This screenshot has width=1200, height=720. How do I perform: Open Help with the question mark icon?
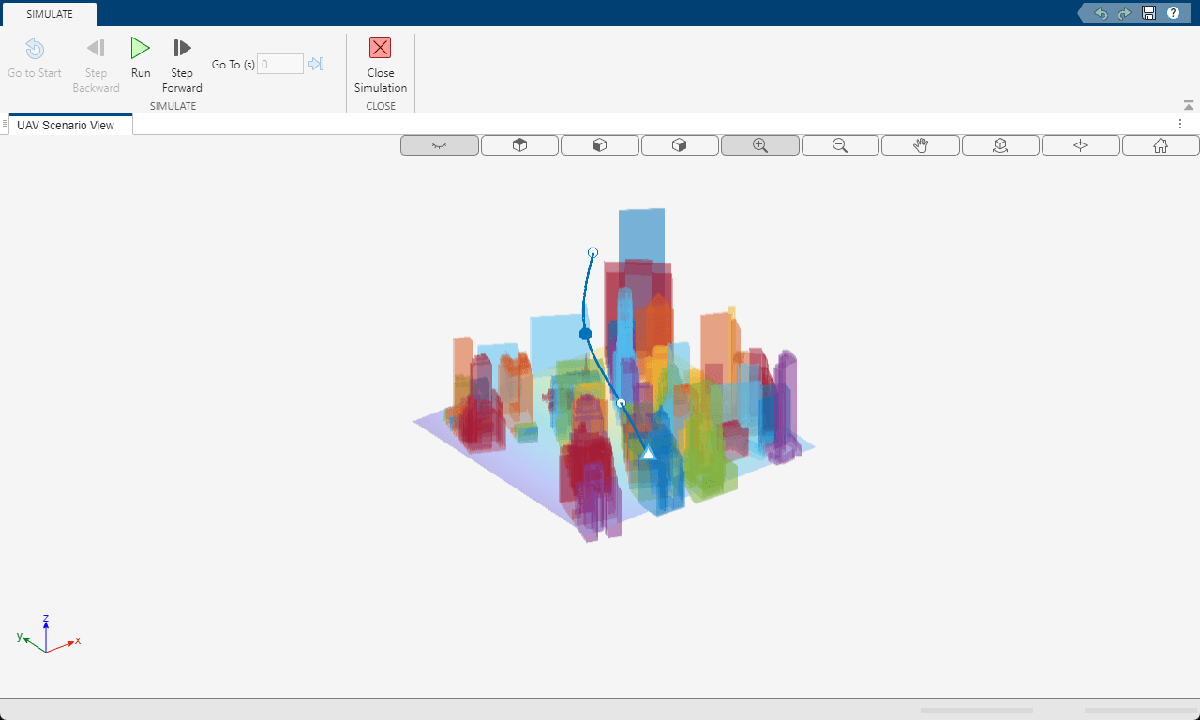point(1173,13)
